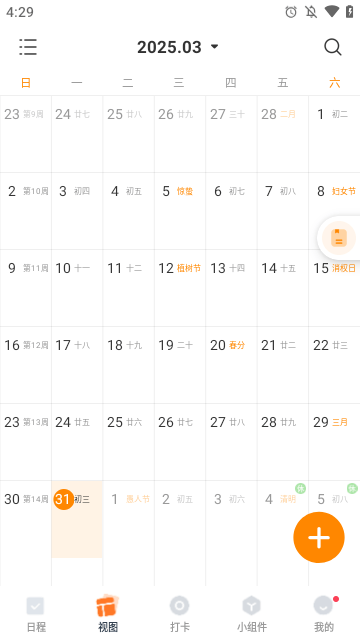Select today, March 31

click(x=77, y=519)
